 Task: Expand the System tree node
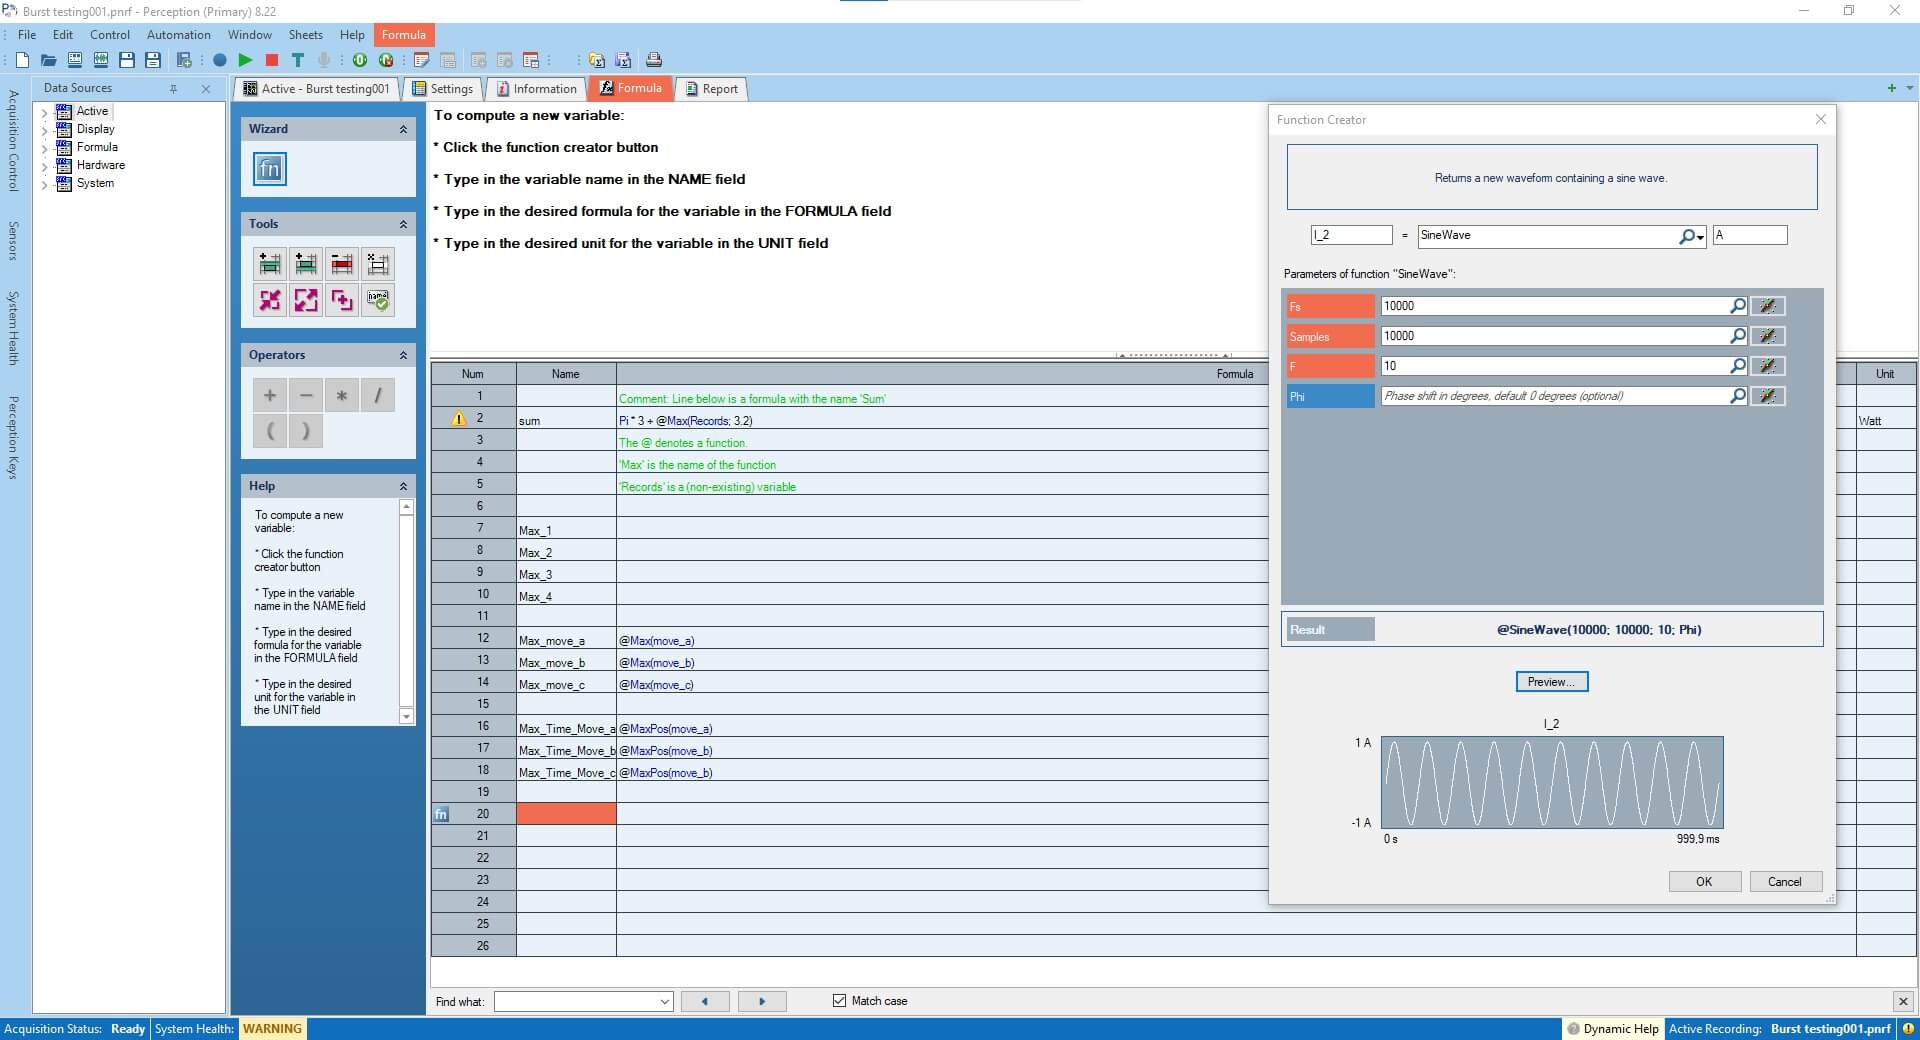point(44,184)
